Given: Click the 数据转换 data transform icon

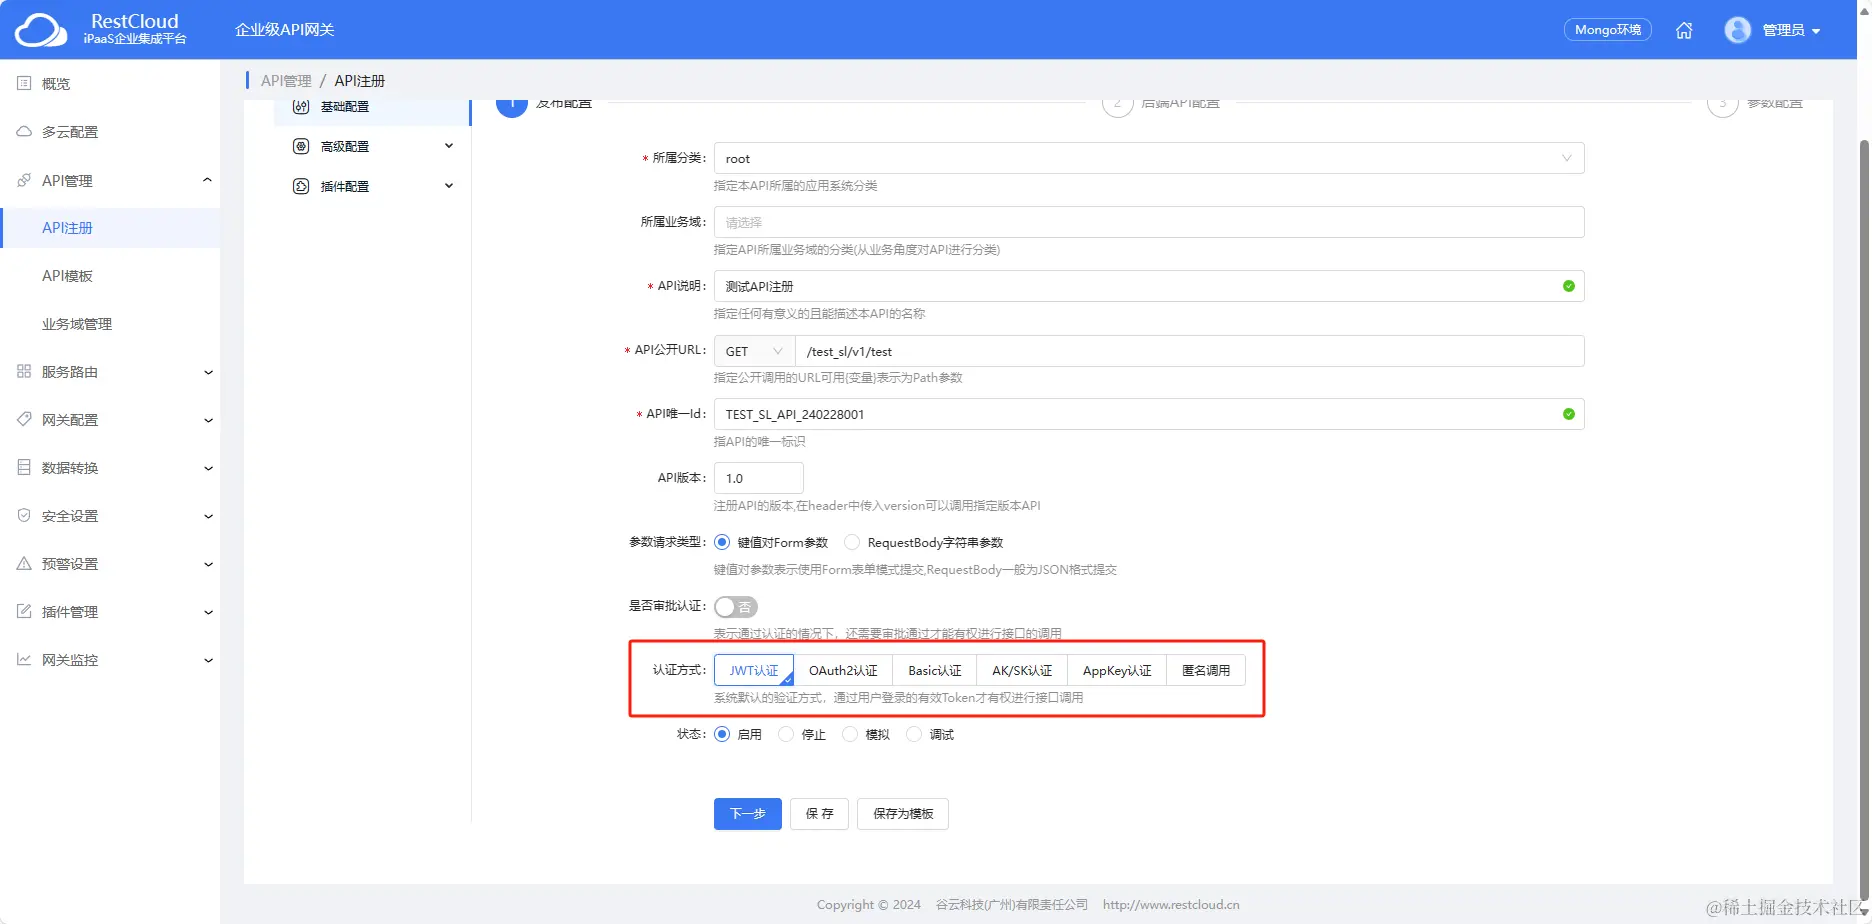Looking at the screenshot, I should pyautogui.click(x=24, y=467).
